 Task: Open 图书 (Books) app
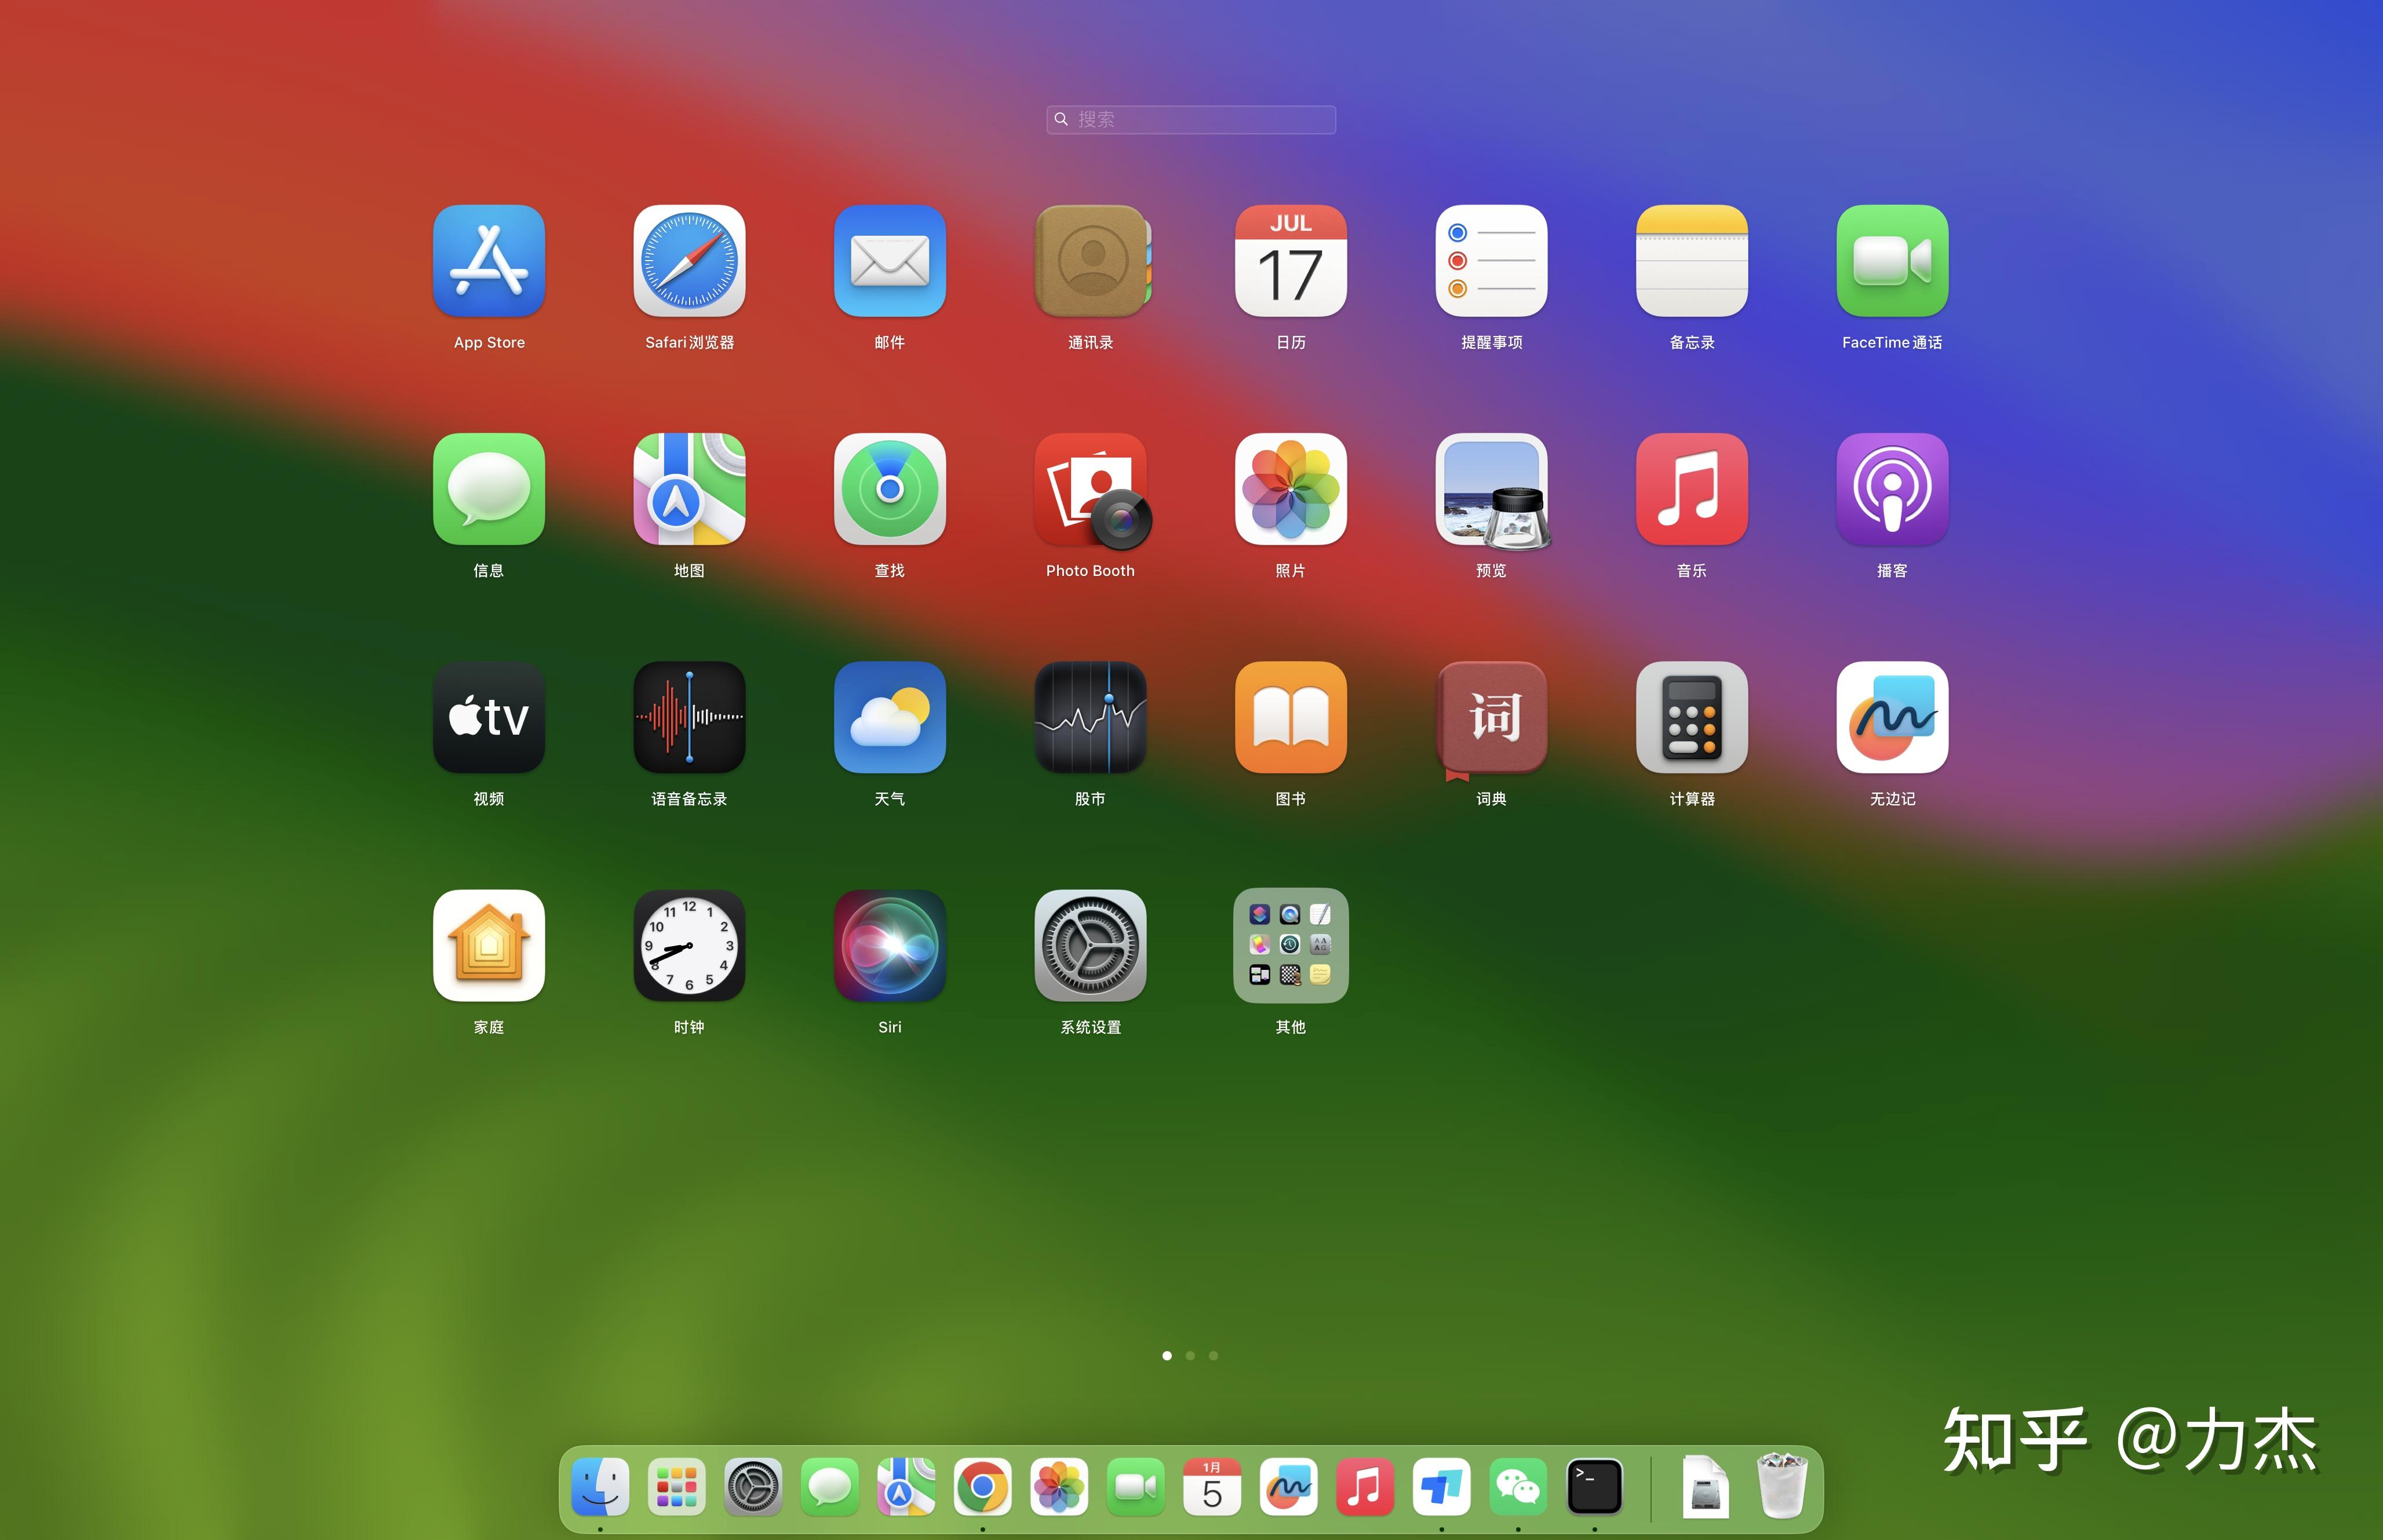pos(1291,717)
